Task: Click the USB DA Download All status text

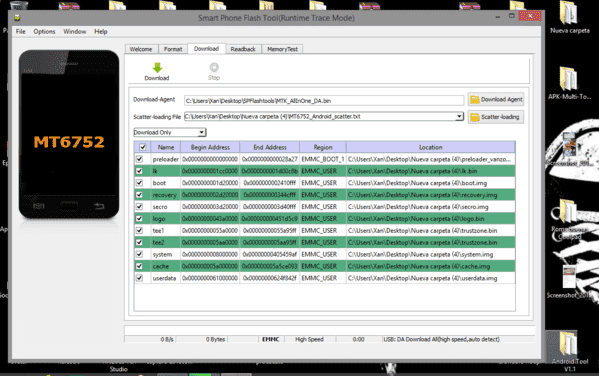Action: point(441,339)
